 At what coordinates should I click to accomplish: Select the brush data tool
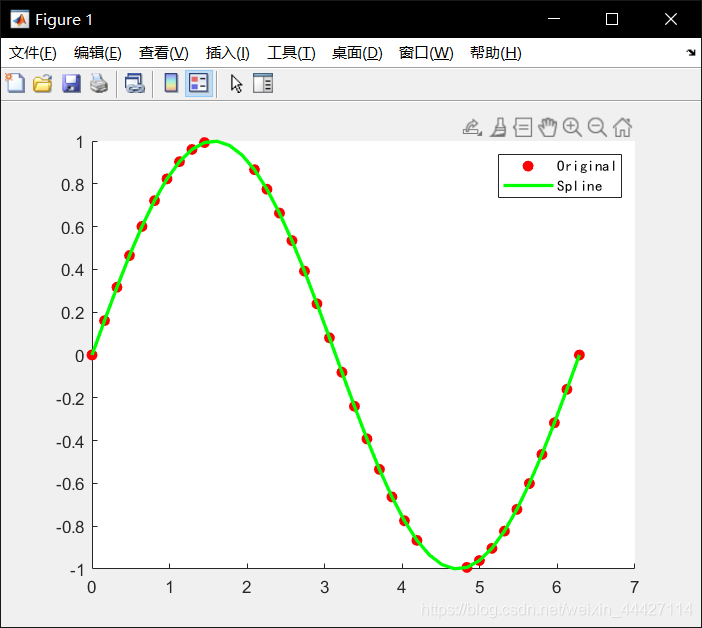(498, 128)
